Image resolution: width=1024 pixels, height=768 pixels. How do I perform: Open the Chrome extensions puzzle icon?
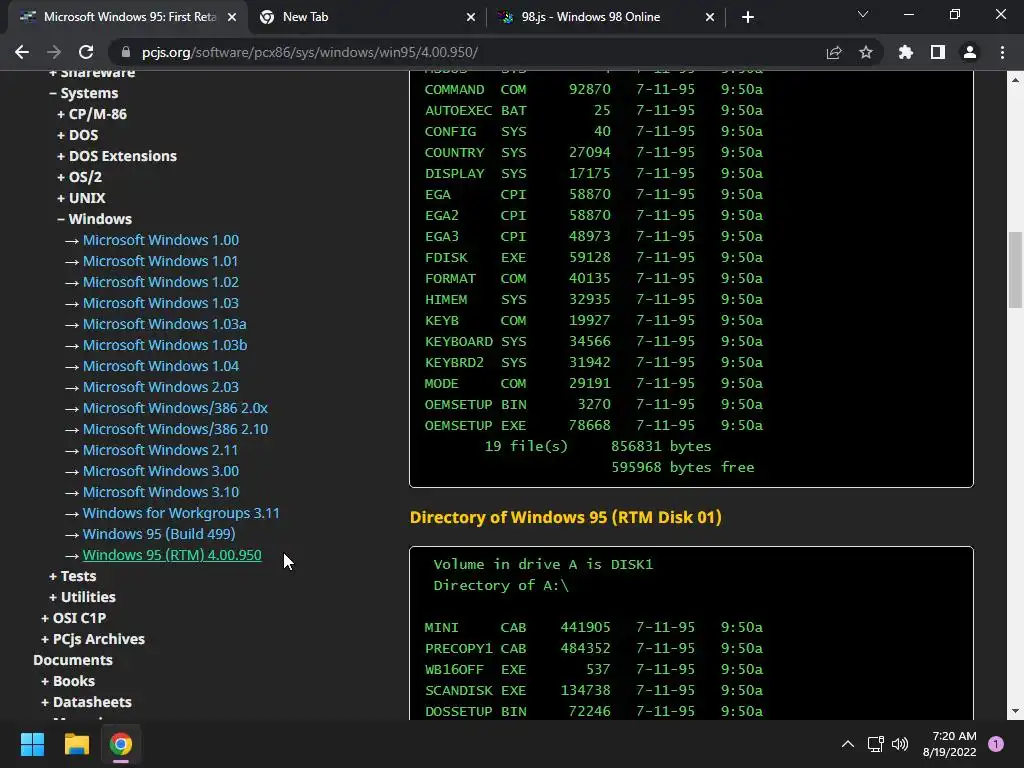click(x=906, y=52)
